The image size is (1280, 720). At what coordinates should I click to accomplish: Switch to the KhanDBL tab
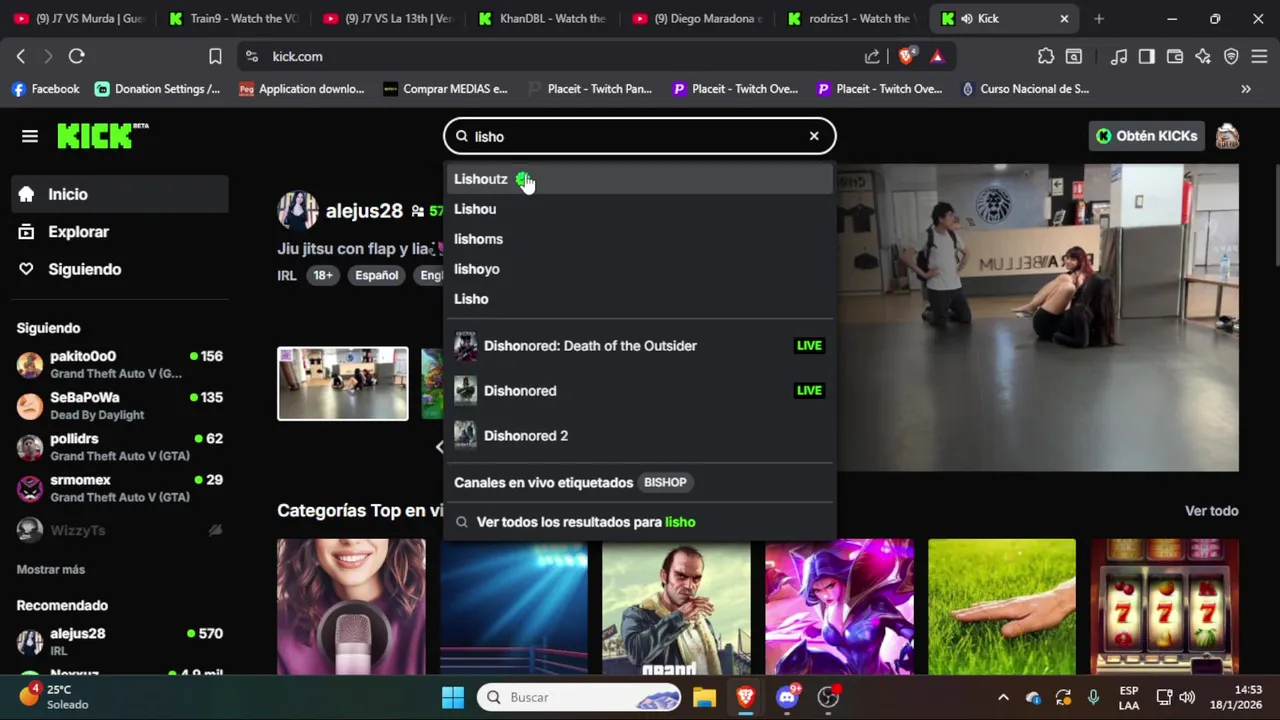click(x=542, y=18)
